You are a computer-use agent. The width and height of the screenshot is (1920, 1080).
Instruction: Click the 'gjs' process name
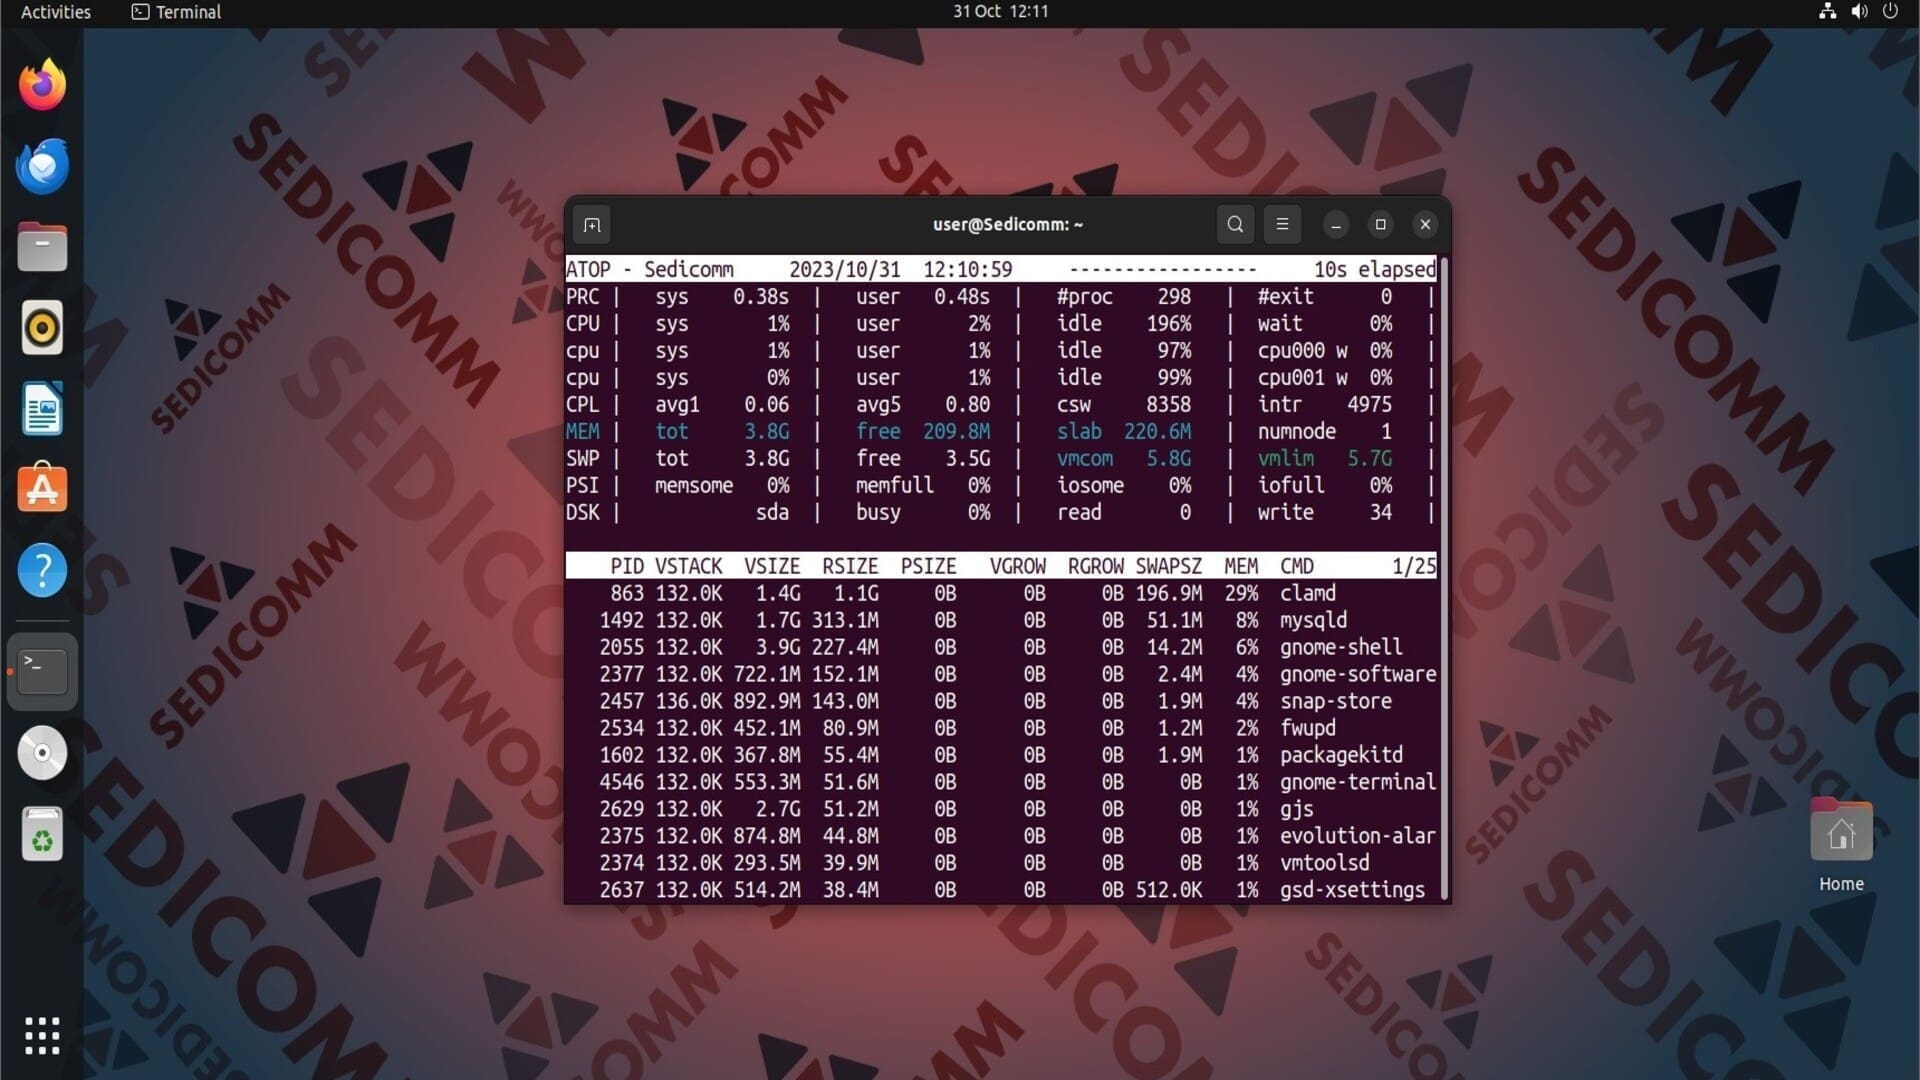coord(1296,809)
